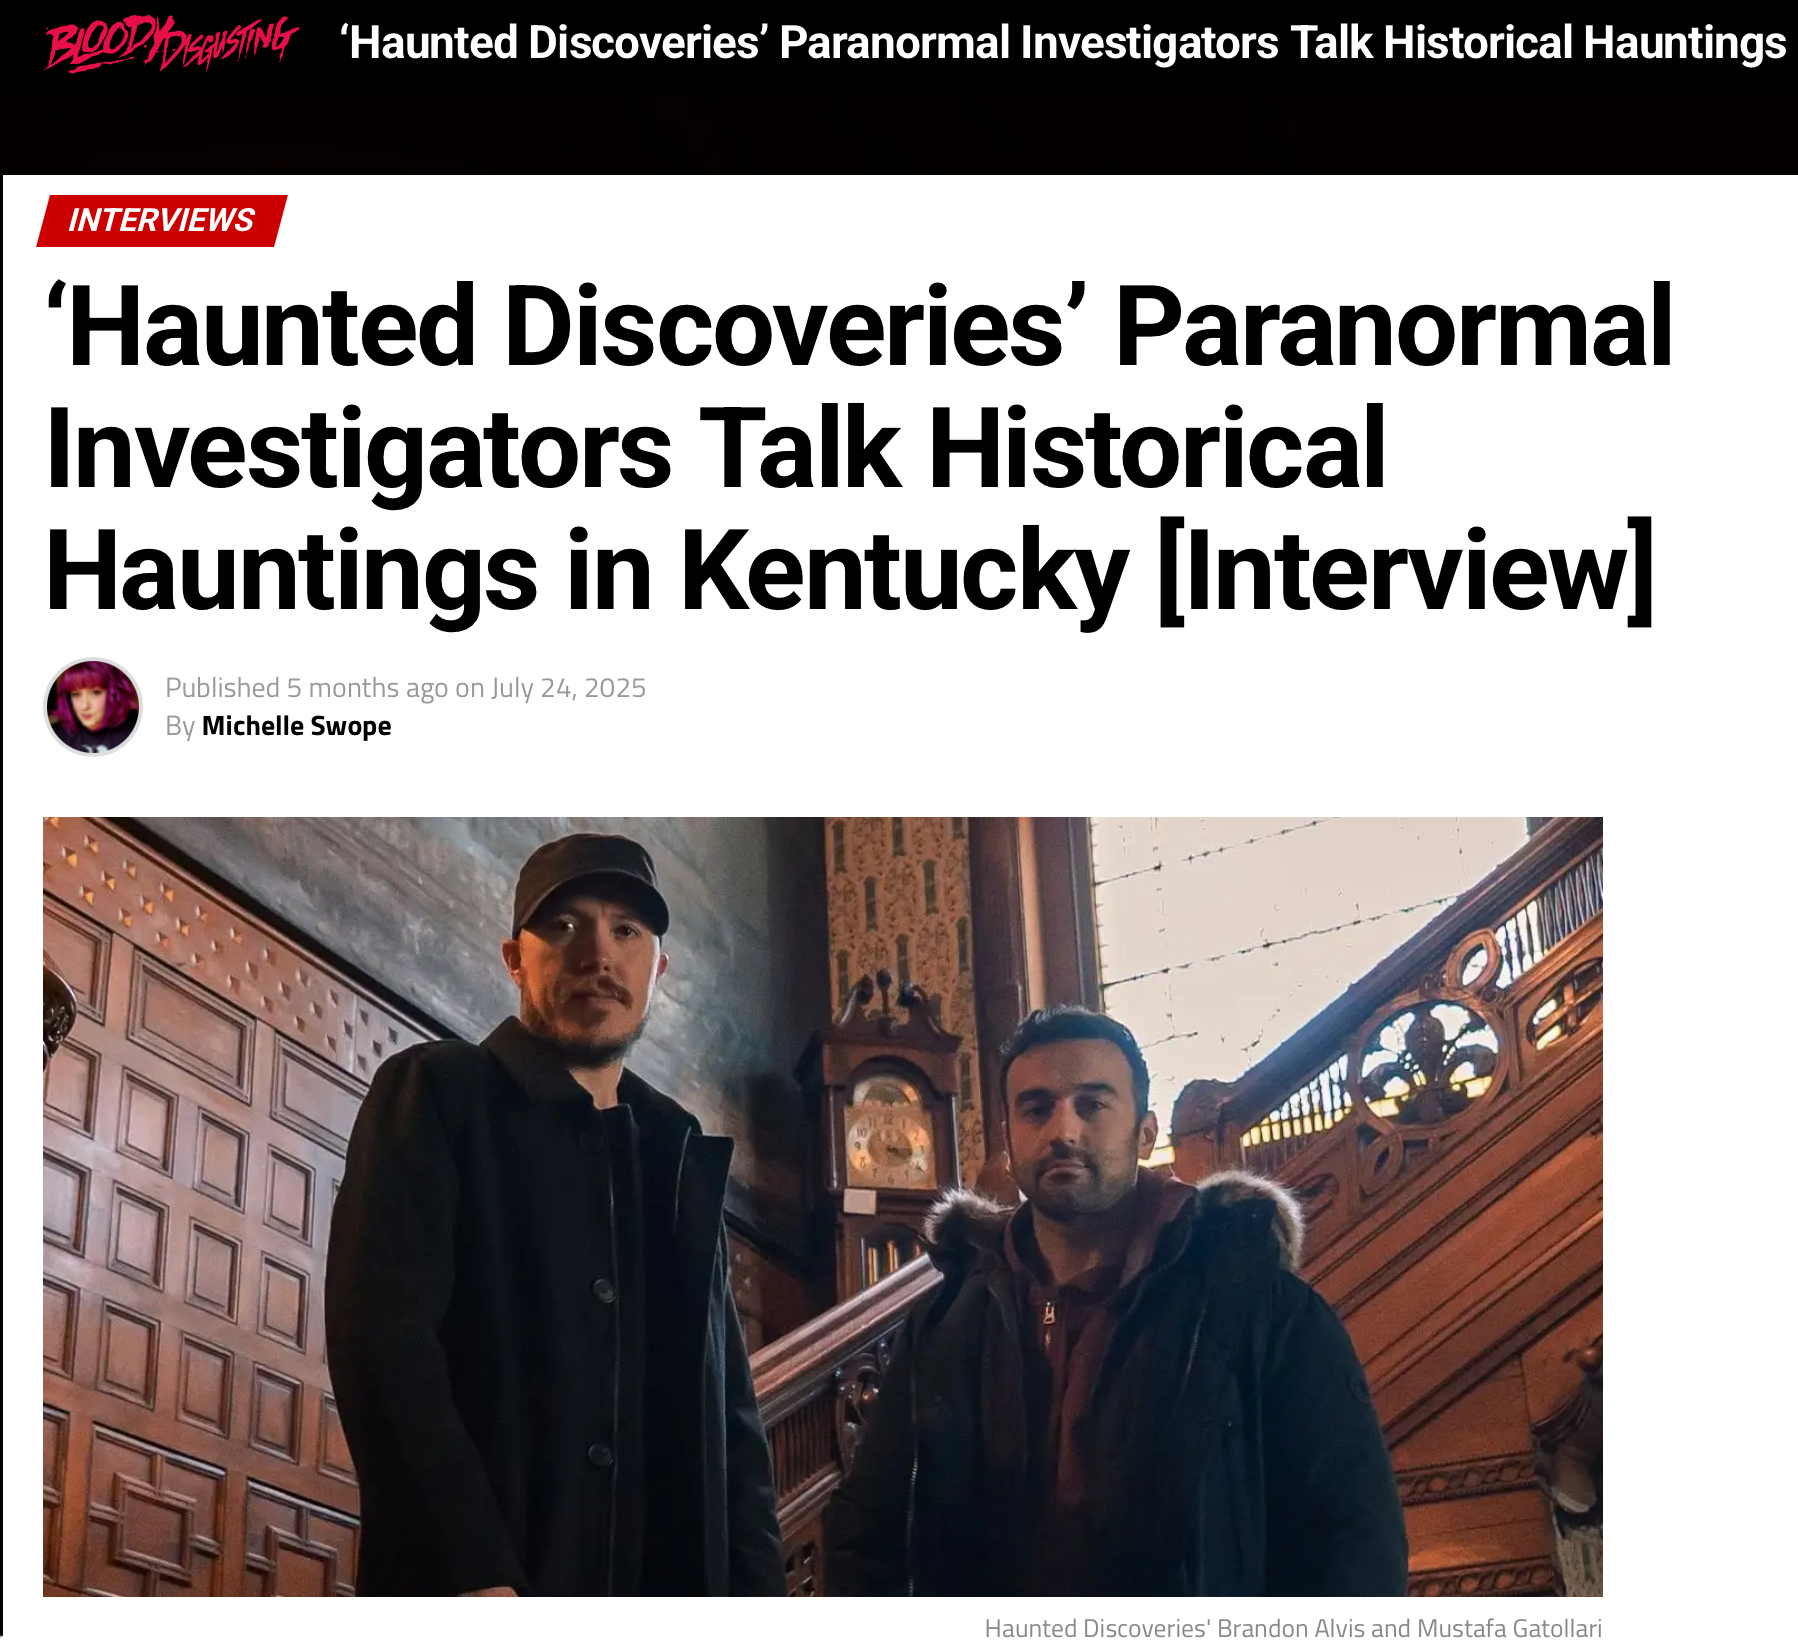This screenshot has height=1650, width=1798.
Task: Open the Michelle Swope author link
Action: pos(296,726)
